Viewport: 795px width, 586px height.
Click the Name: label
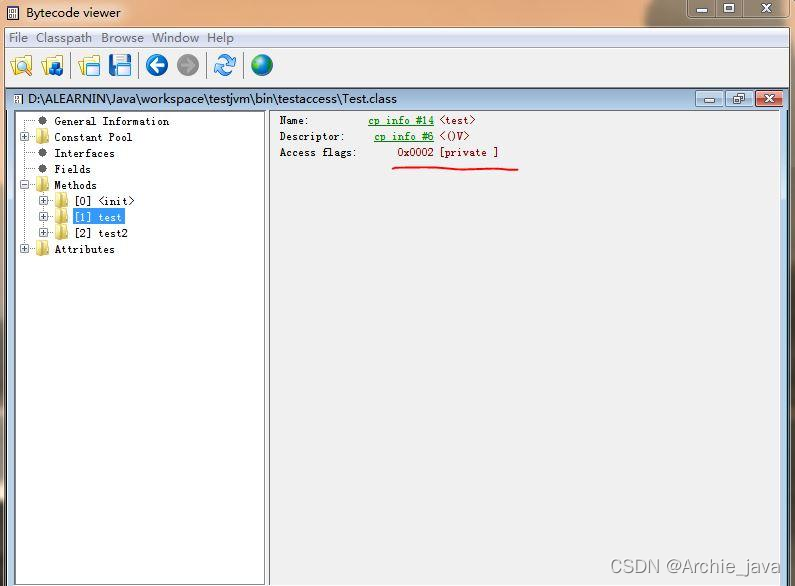294,120
